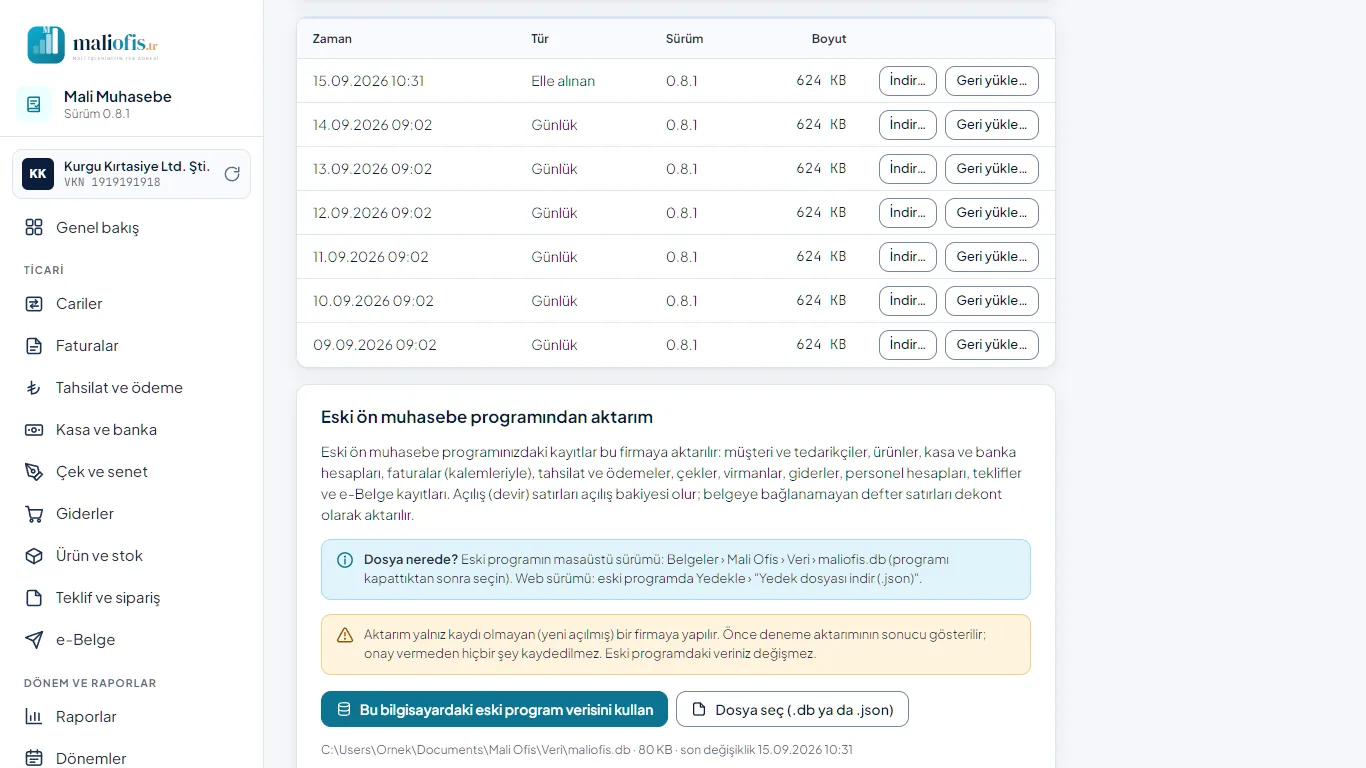1366x768 pixels.
Task: Click the Boyut column header
Action: coord(829,39)
